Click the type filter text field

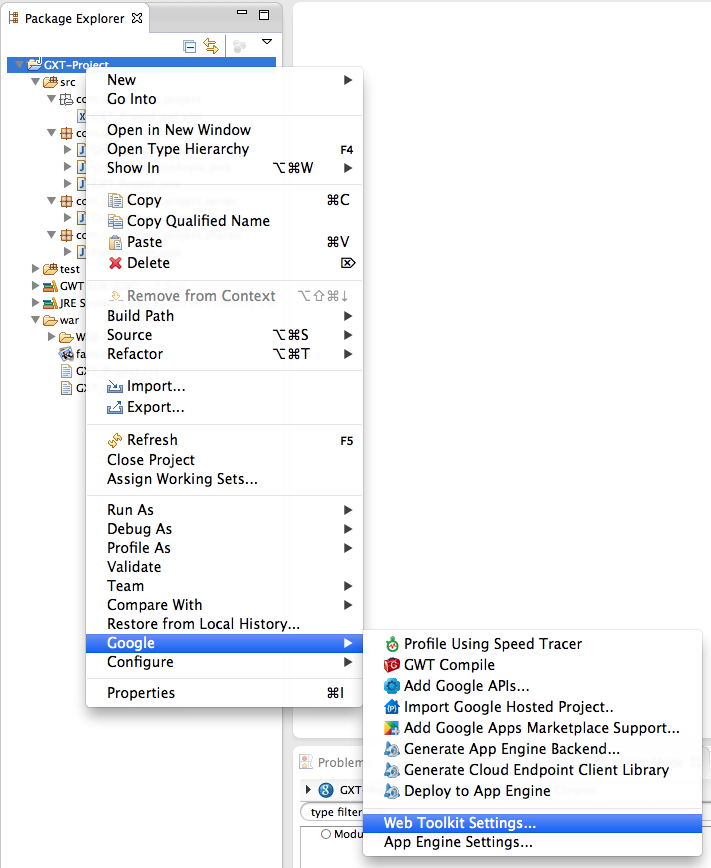[x=332, y=812]
